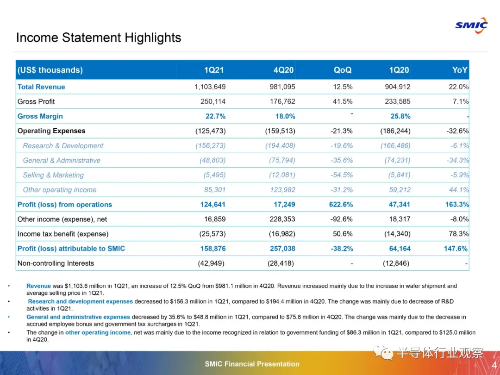The width and height of the screenshot is (500, 375).
Task: Click 'Income tax benefit (expense)' row label
Action: 63,234
